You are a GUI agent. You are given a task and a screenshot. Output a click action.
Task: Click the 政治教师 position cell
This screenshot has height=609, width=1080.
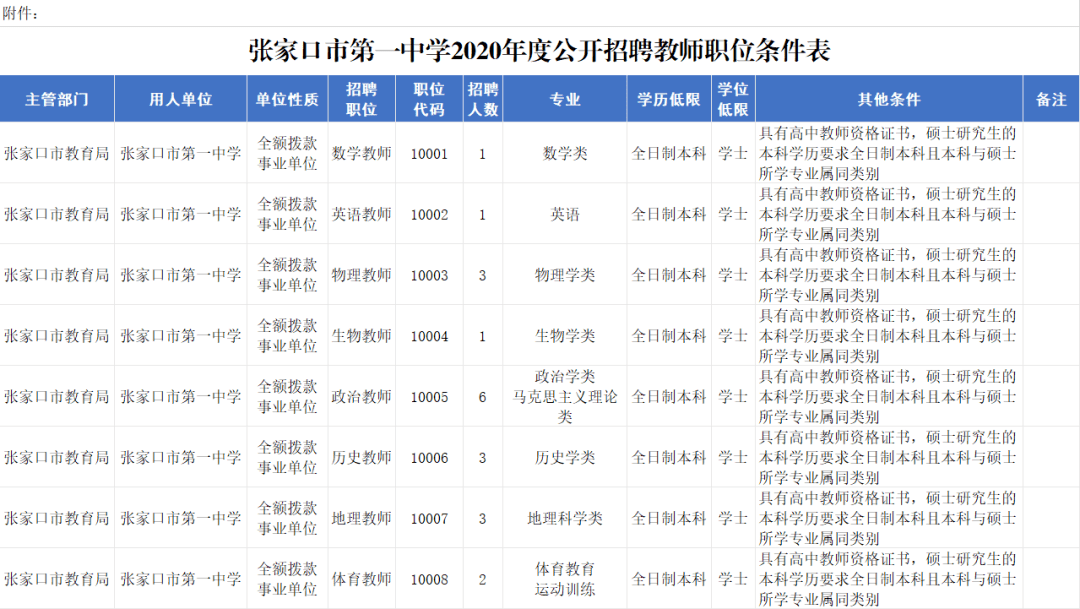(x=362, y=396)
